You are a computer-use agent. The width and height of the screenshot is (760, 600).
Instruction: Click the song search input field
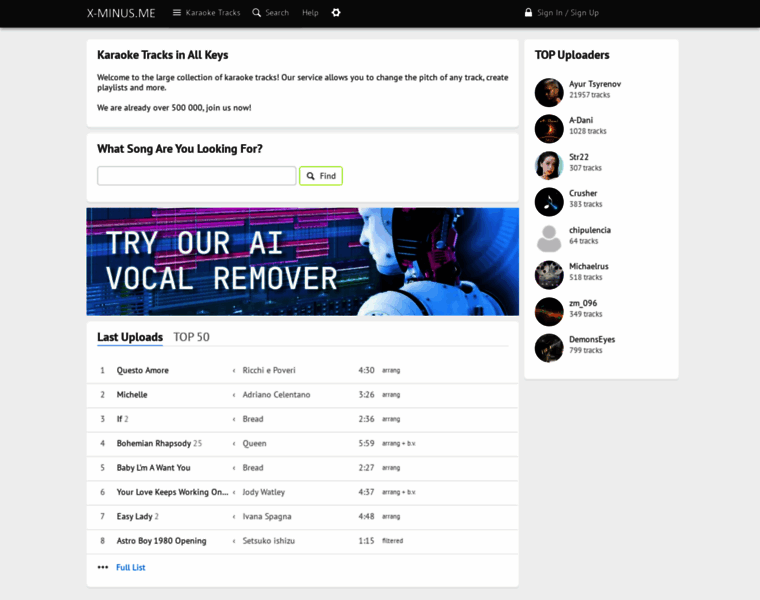point(197,176)
